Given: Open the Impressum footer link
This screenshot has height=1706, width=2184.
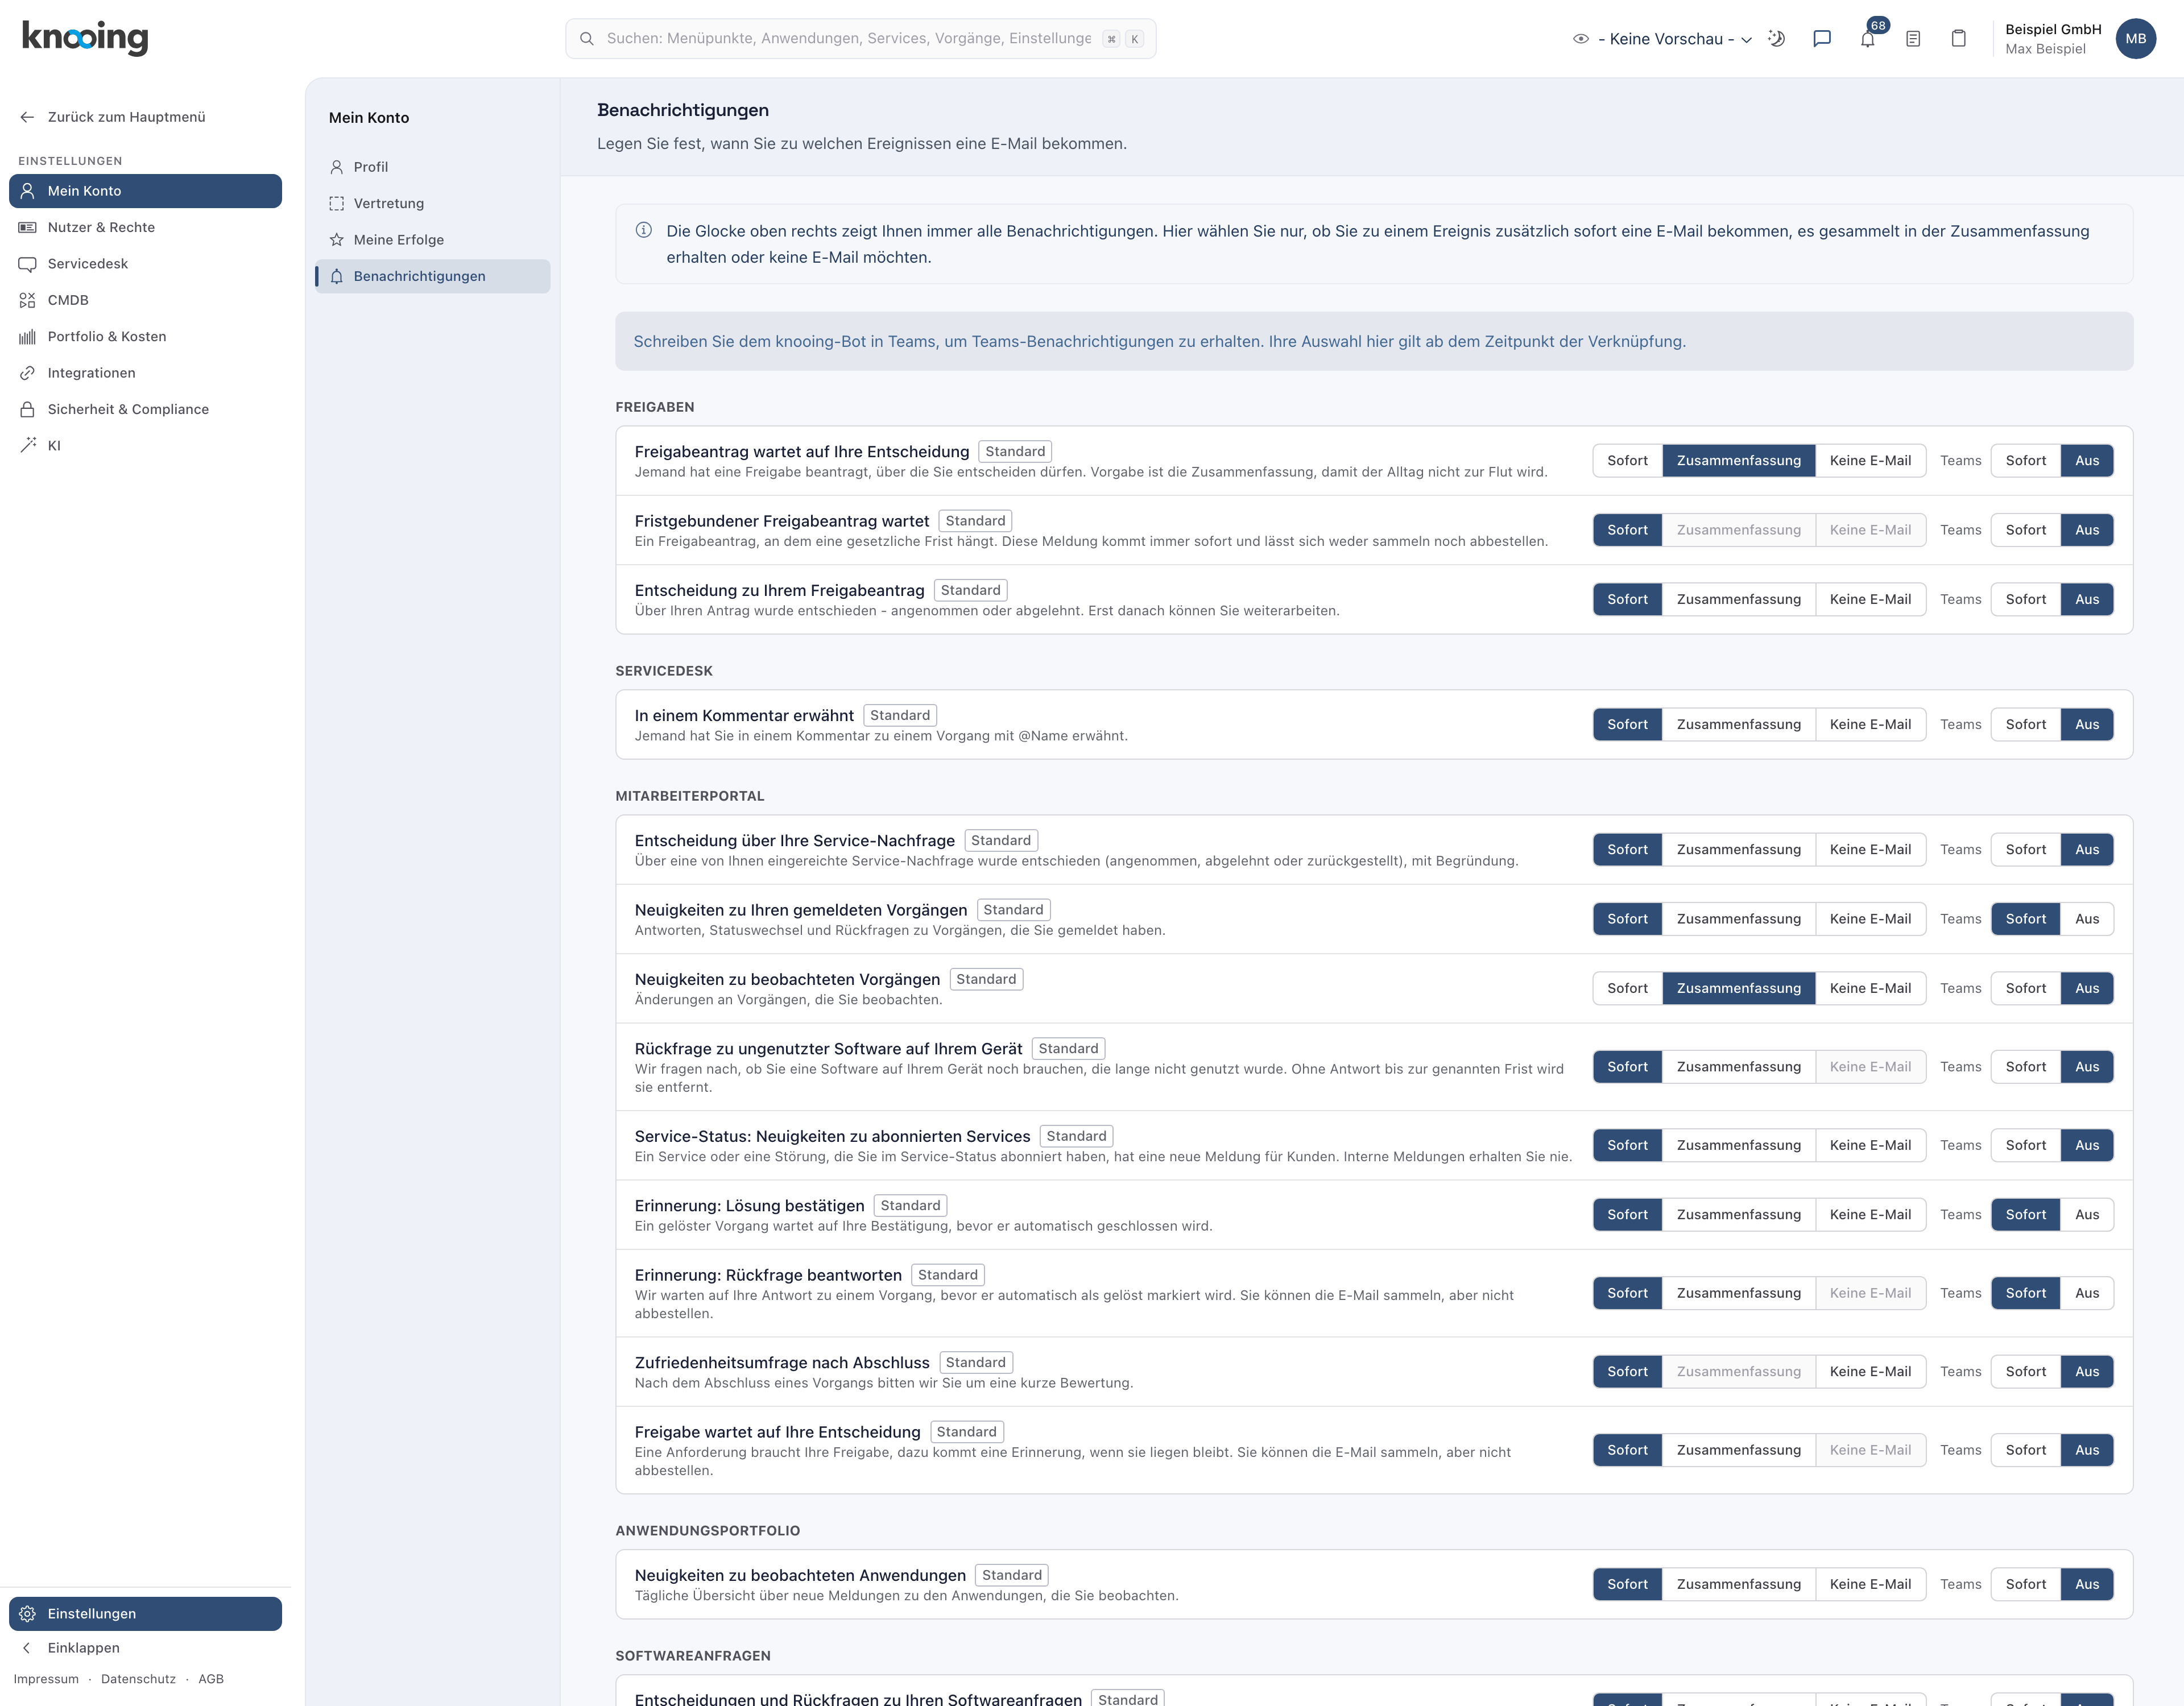Looking at the screenshot, I should (46, 1679).
